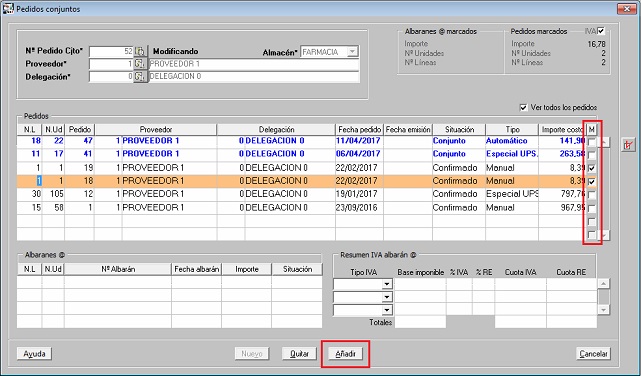The image size is (641, 376).
Task: Click Situación column header in Pedidos grid
Action: tap(459, 130)
